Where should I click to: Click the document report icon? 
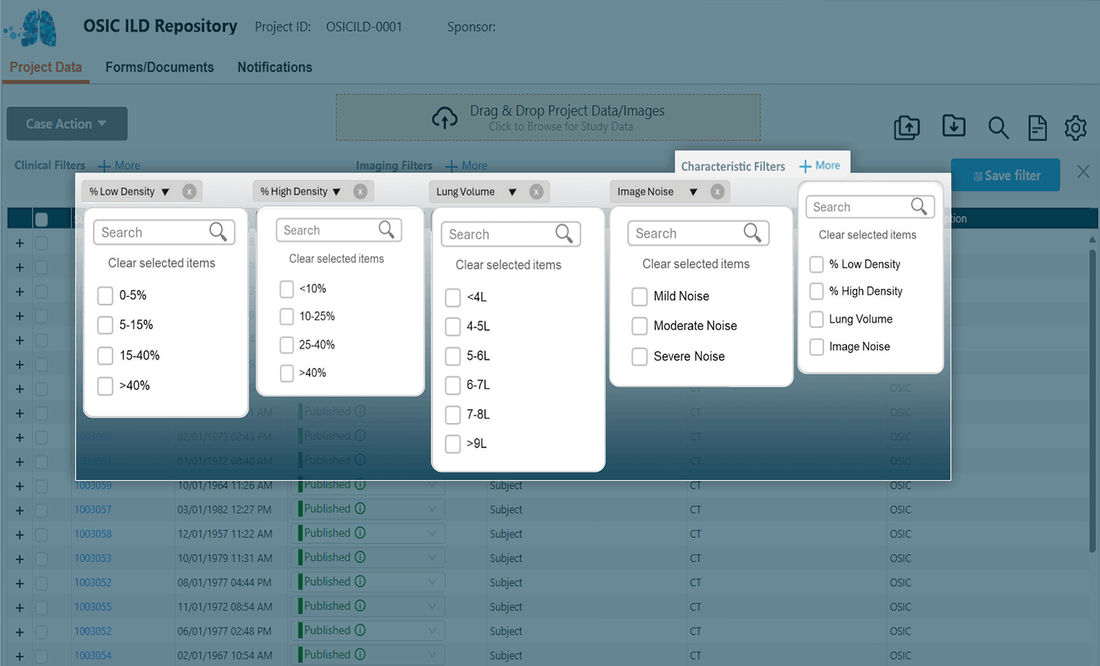pyautogui.click(x=1038, y=127)
